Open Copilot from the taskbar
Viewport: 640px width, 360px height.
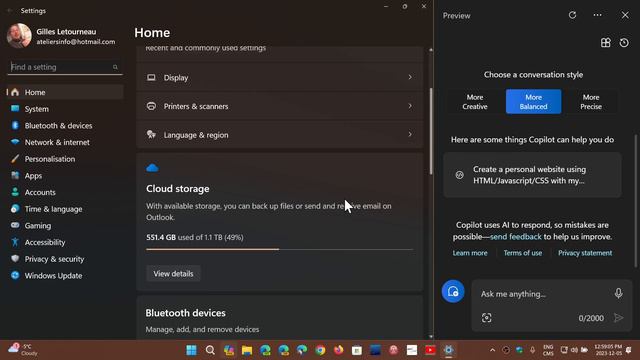[229, 350]
